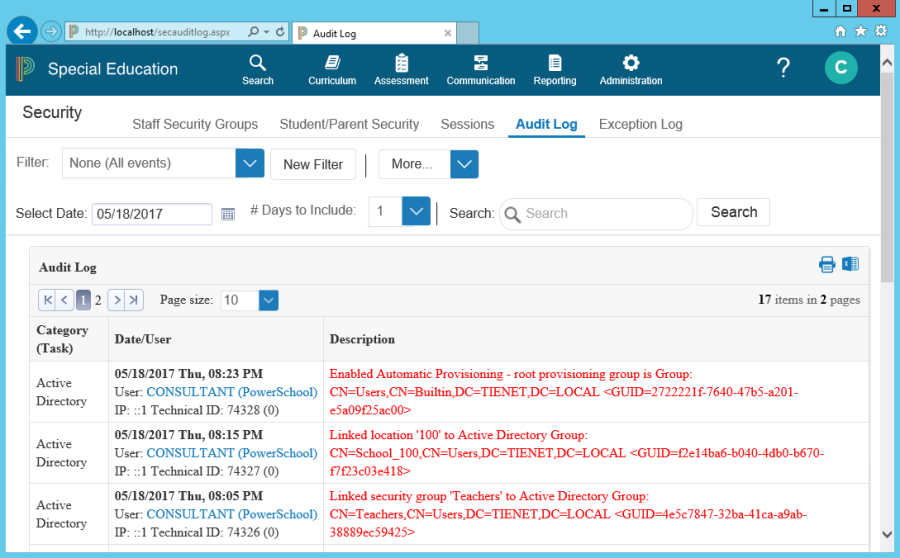Screen dimensions: 900x558
Task: Click the Select Date input field
Action: tap(151, 214)
